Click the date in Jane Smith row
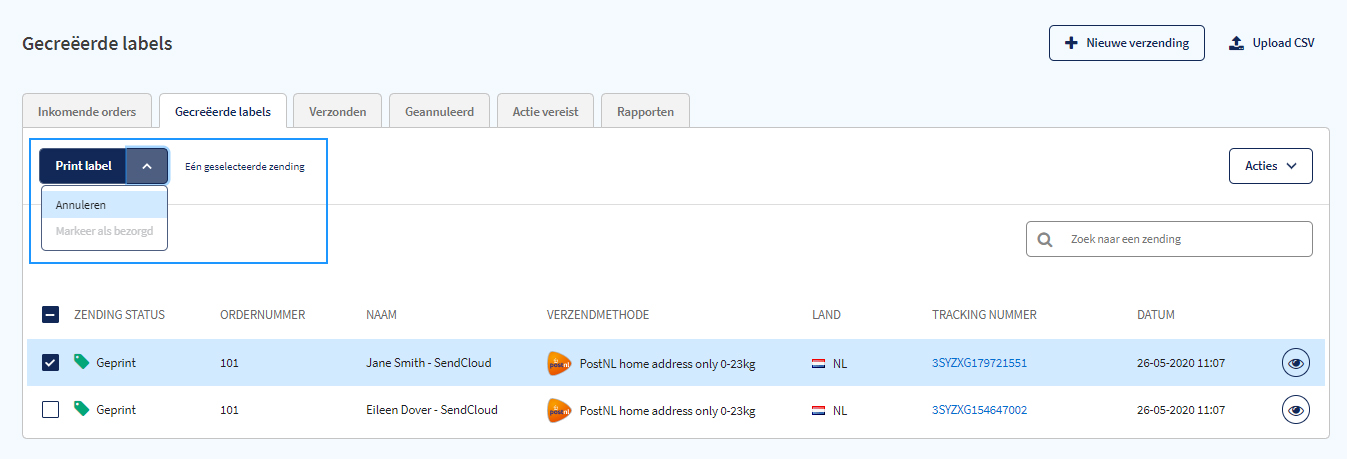This screenshot has height=459, width=1347. [x=1181, y=363]
